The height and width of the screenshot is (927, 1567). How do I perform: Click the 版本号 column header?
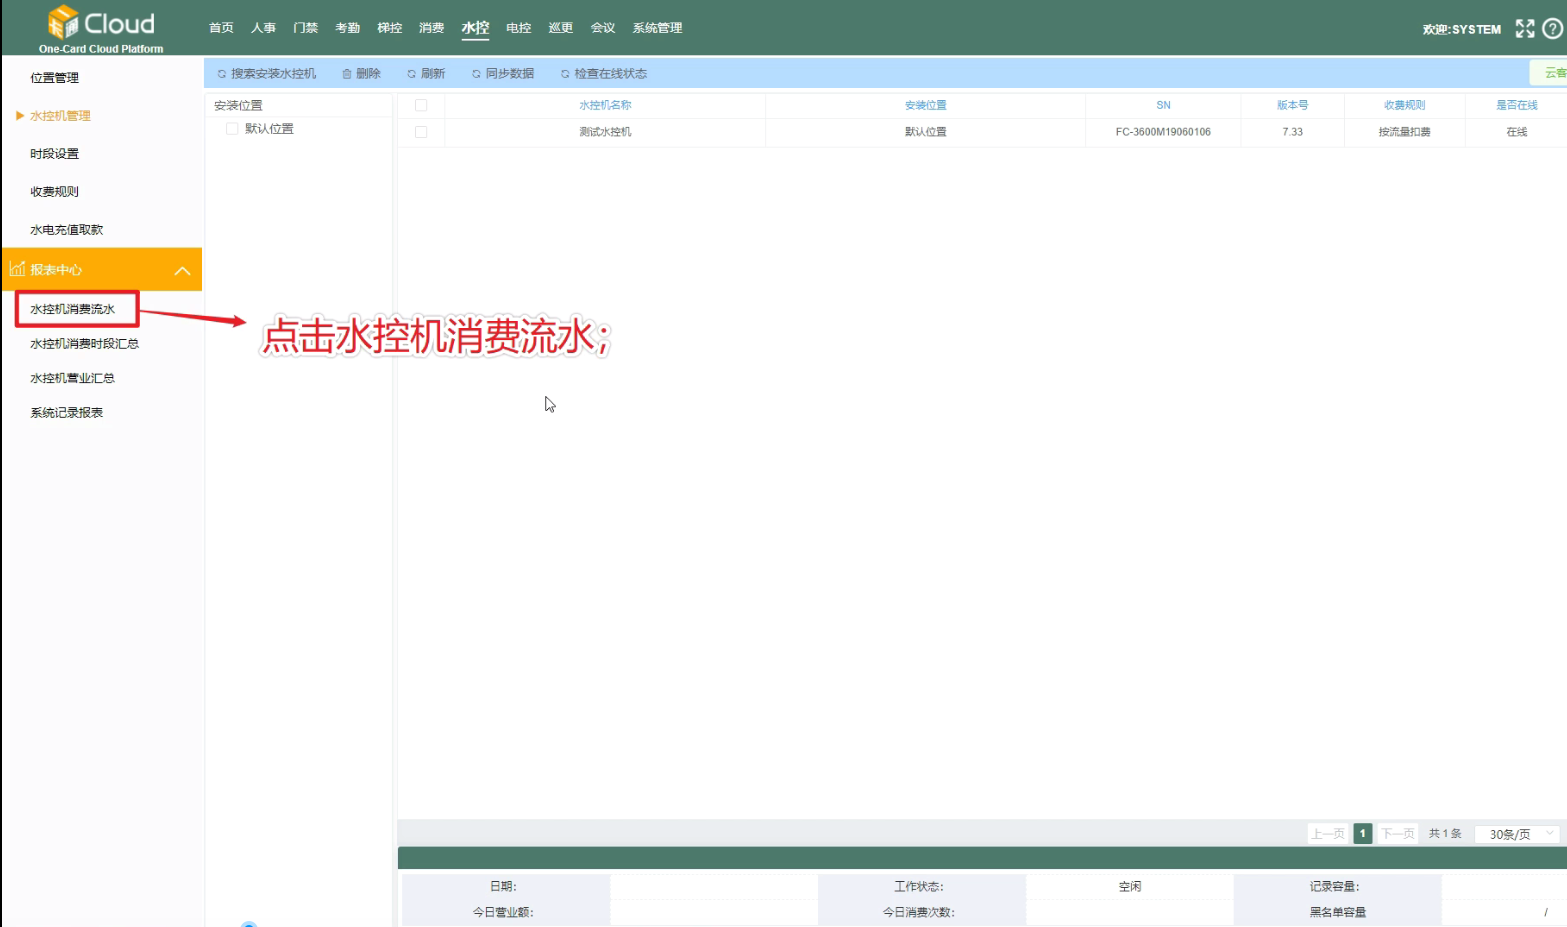(1292, 105)
